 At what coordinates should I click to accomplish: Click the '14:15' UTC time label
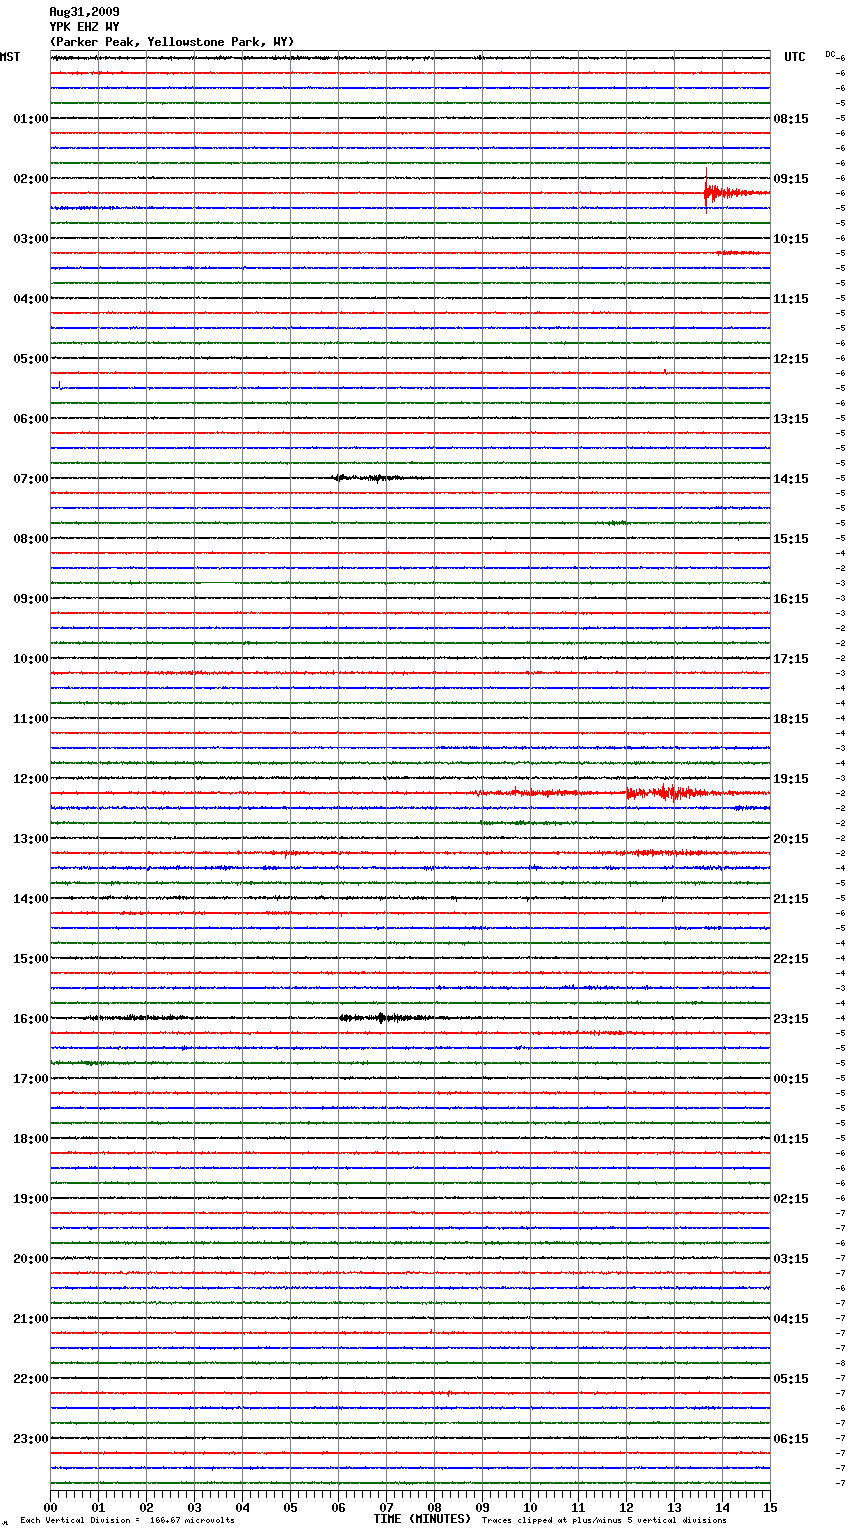[x=791, y=479]
